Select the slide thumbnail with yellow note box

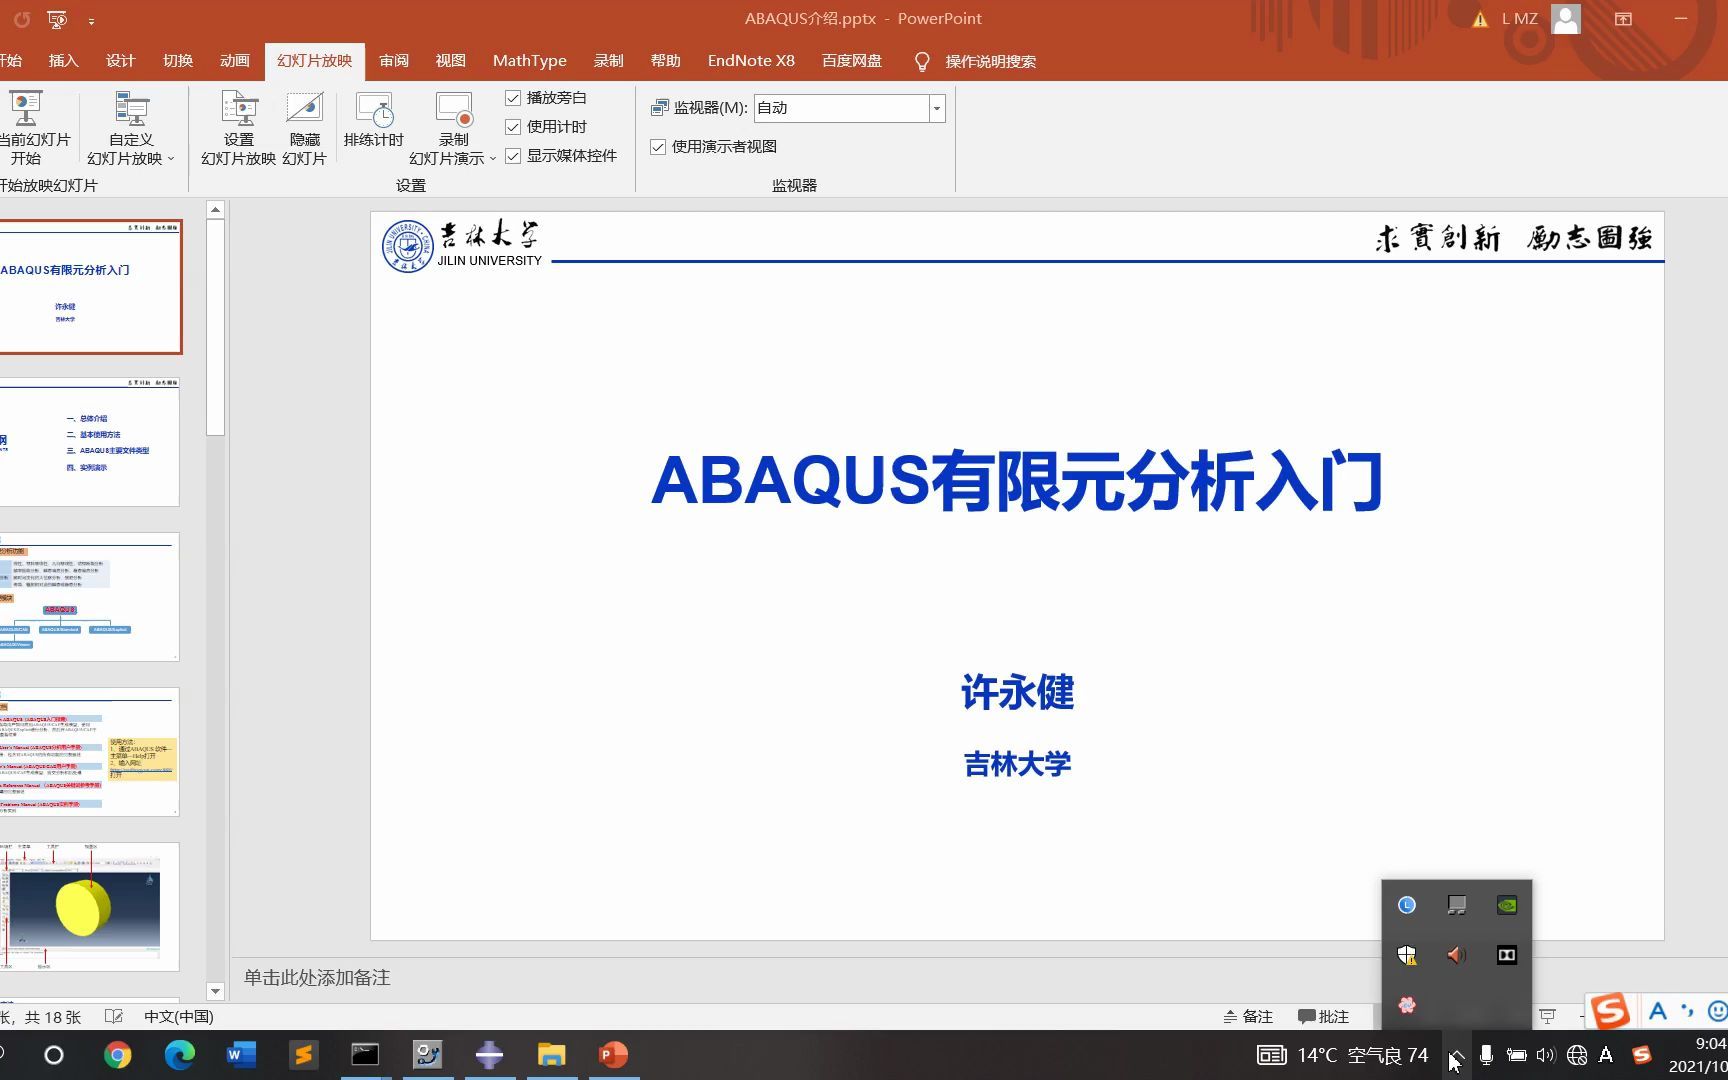pos(90,752)
